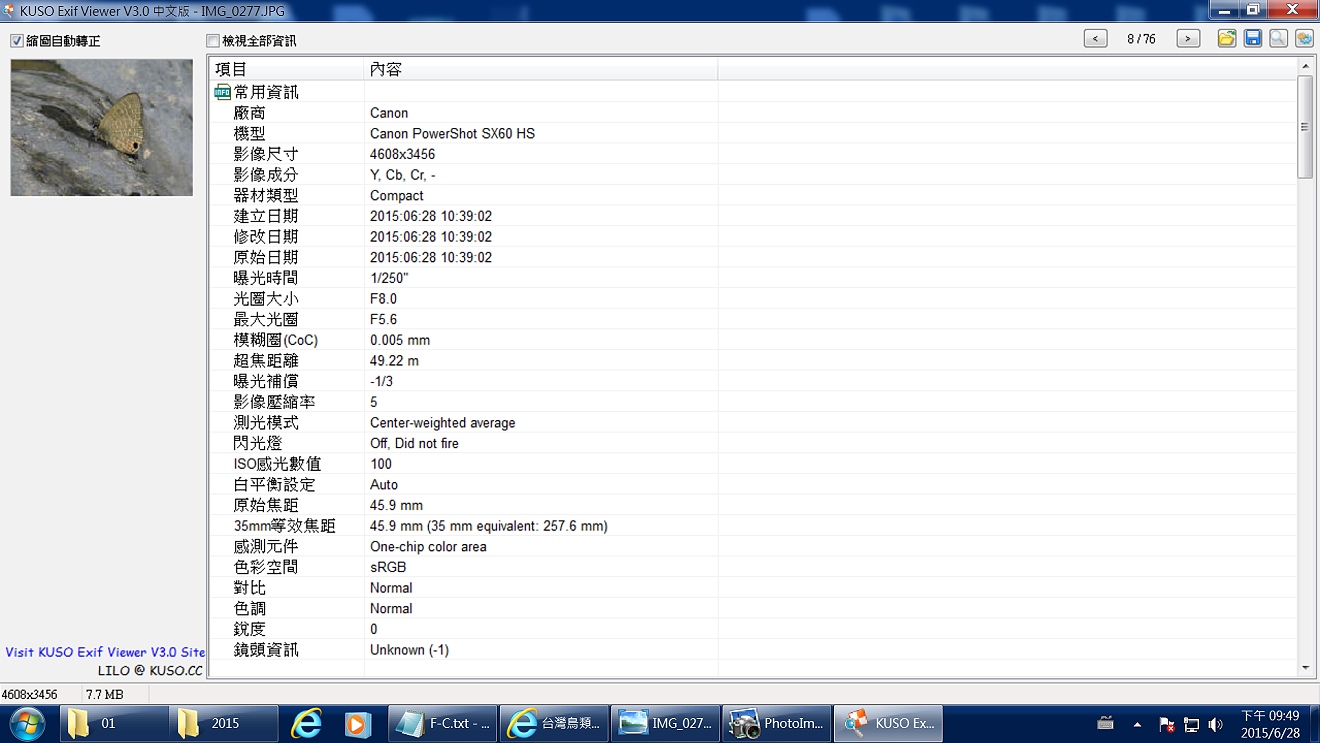This screenshot has width=1320, height=743.
Task: Switch to 台灣鳥類 Internet Explorer window
Action: pos(552,723)
